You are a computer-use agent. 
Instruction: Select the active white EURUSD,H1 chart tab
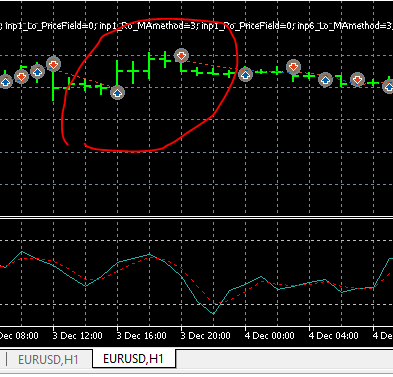[x=133, y=359]
